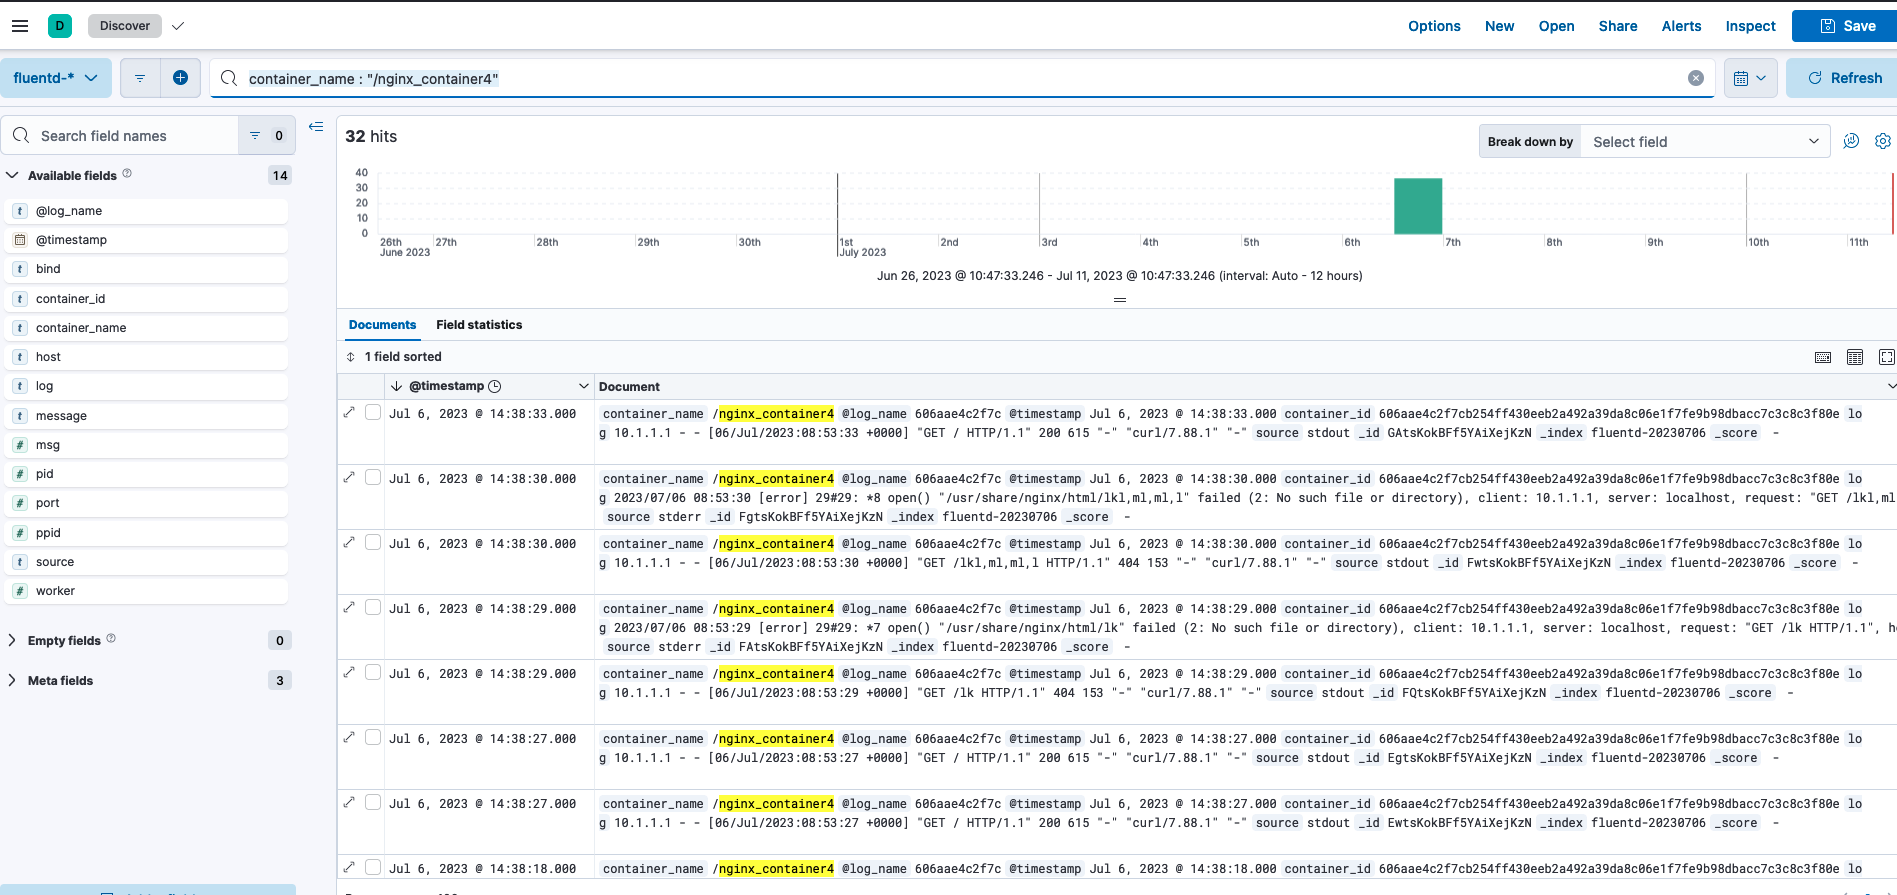The width and height of the screenshot is (1897, 895).
Task: Select the message field
Action: tap(147, 416)
